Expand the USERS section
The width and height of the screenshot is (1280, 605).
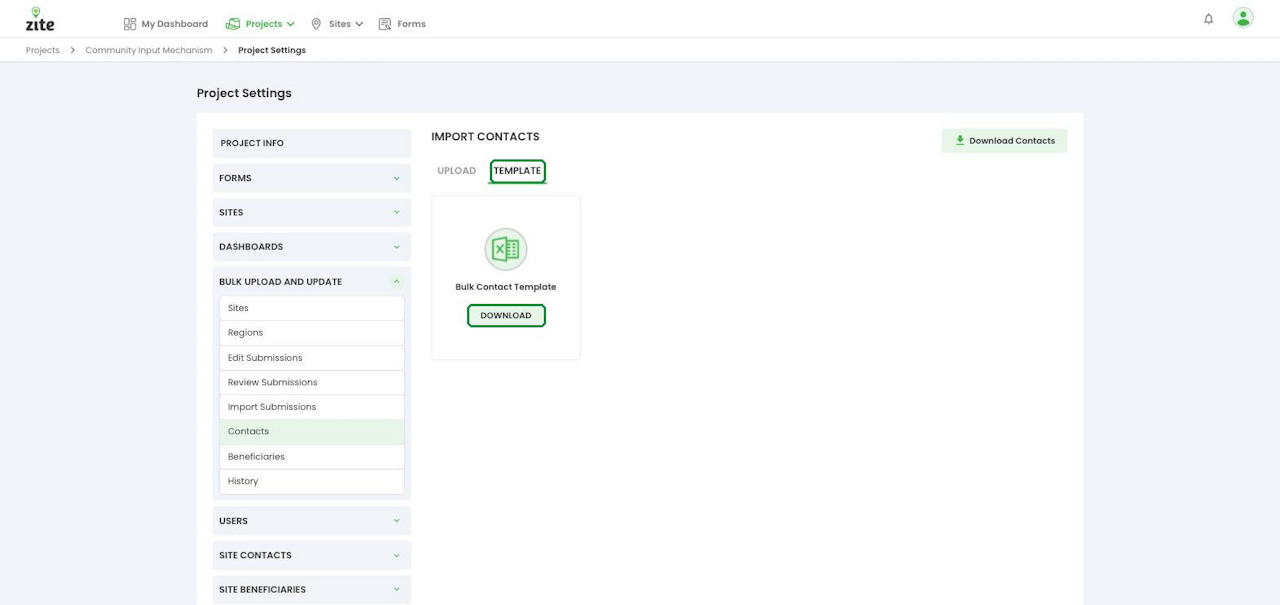coord(312,521)
